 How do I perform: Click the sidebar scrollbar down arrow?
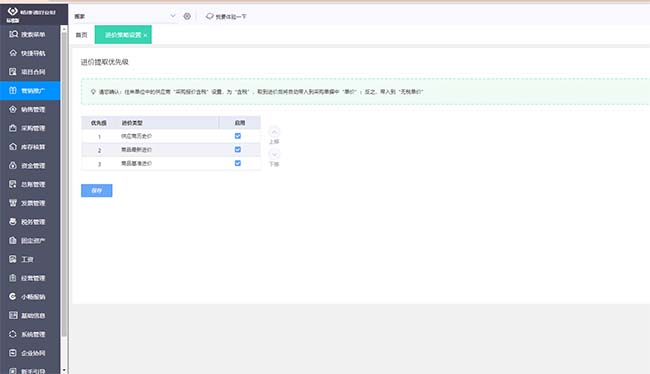[x=64, y=370]
